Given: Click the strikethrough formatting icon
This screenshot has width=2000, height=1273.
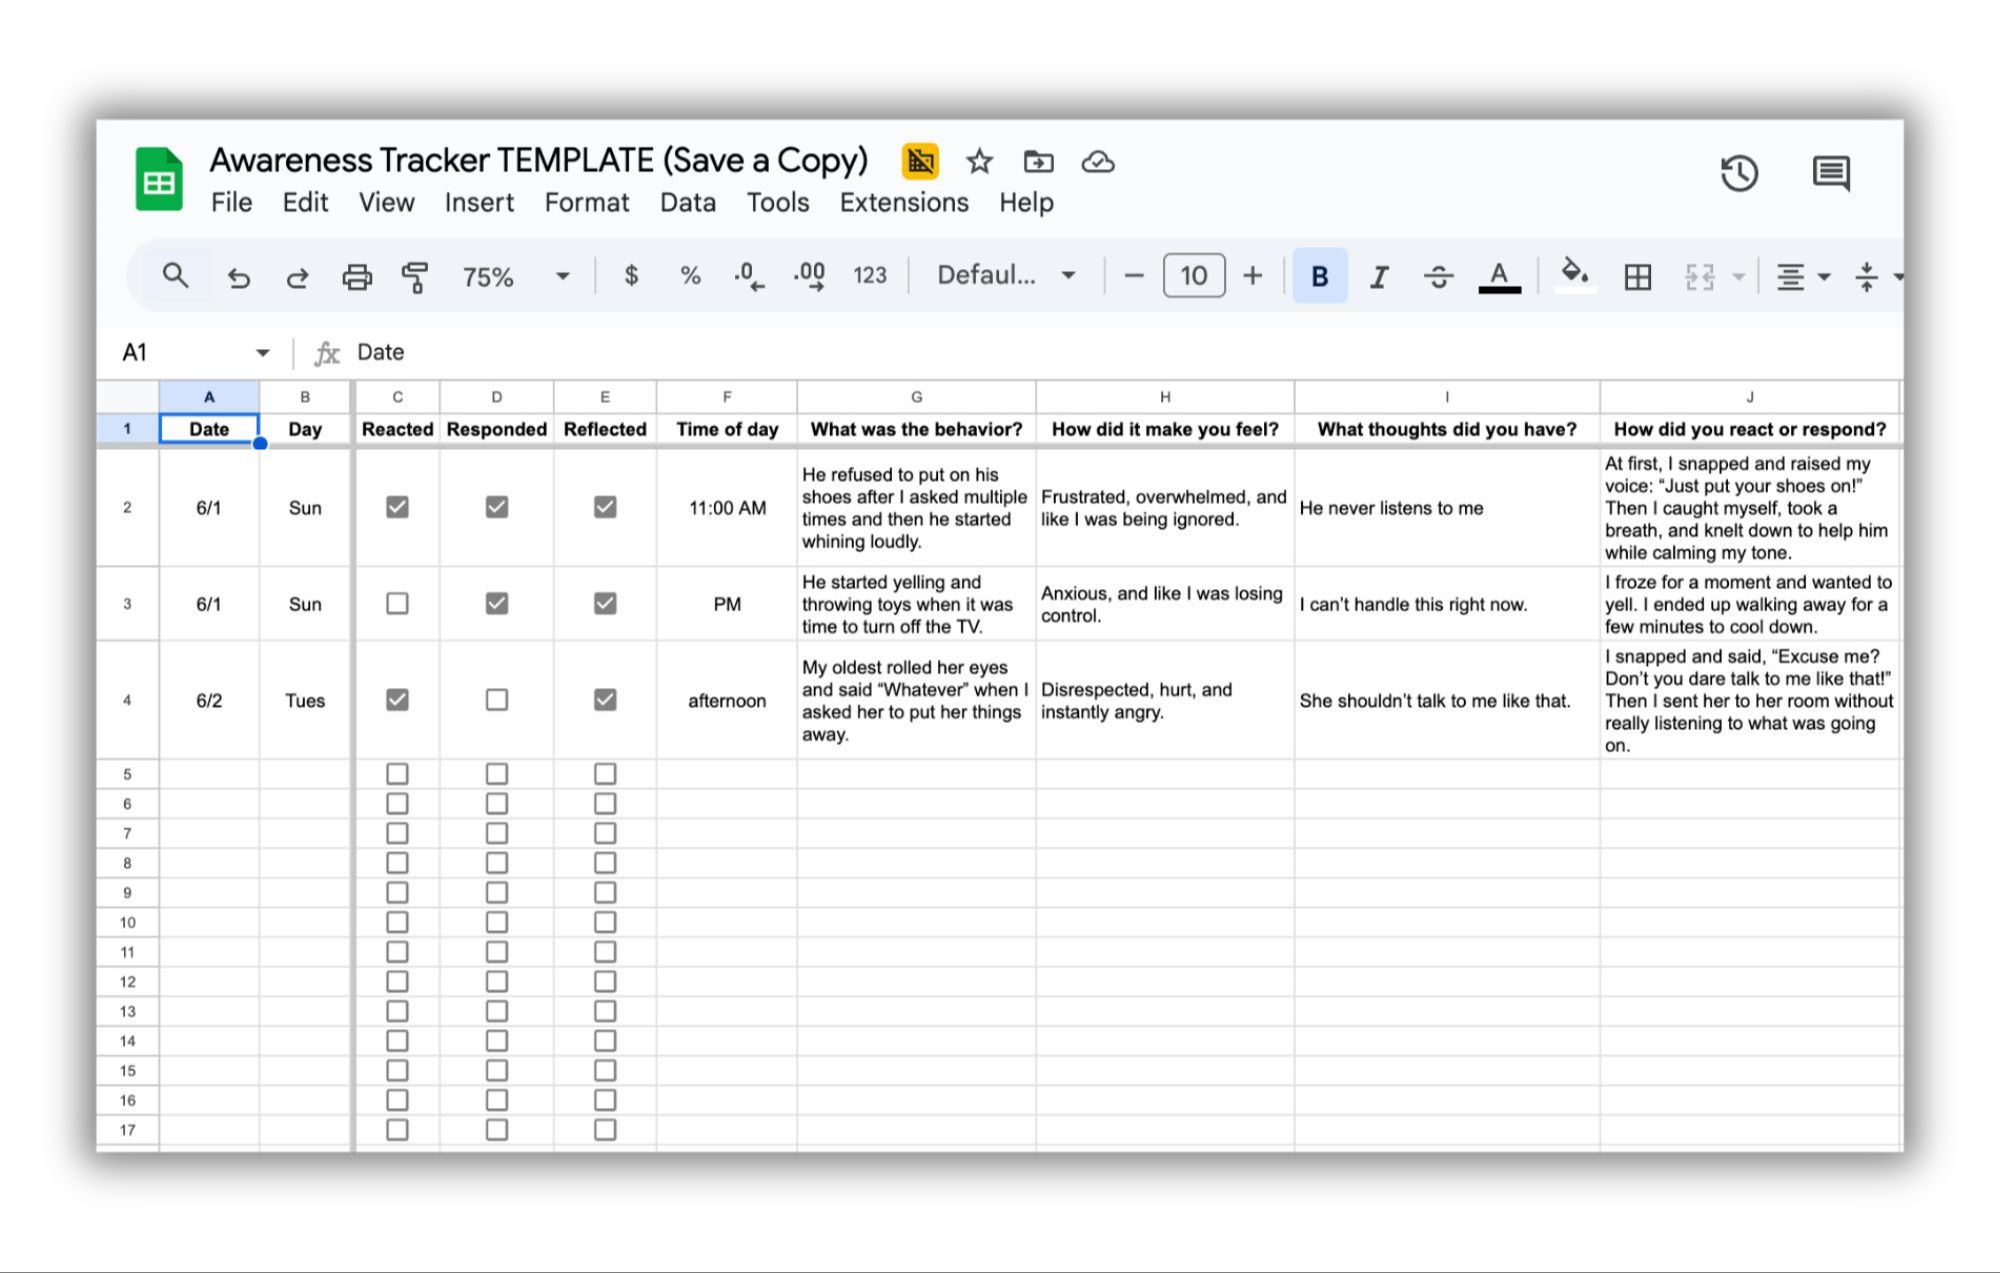Looking at the screenshot, I should pyautogui.click(x=1438, y=276).
